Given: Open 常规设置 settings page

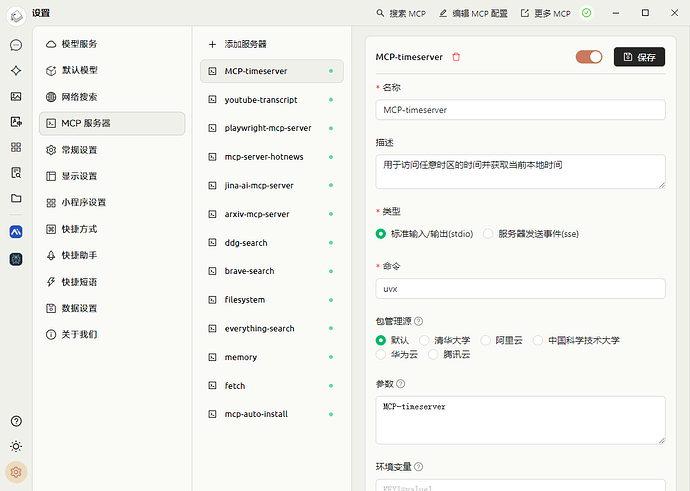Looking at the screenshot, I should click(112, 150).
